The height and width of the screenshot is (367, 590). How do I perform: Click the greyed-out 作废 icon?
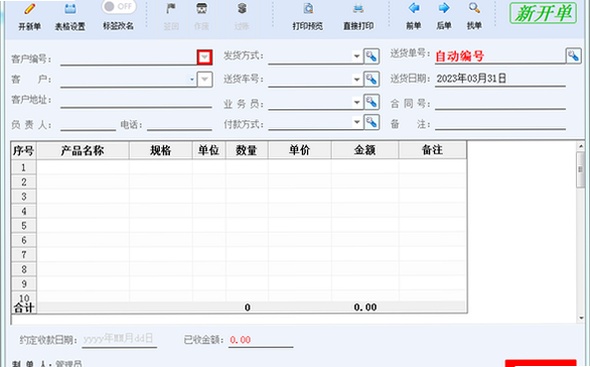coord(202,9)
